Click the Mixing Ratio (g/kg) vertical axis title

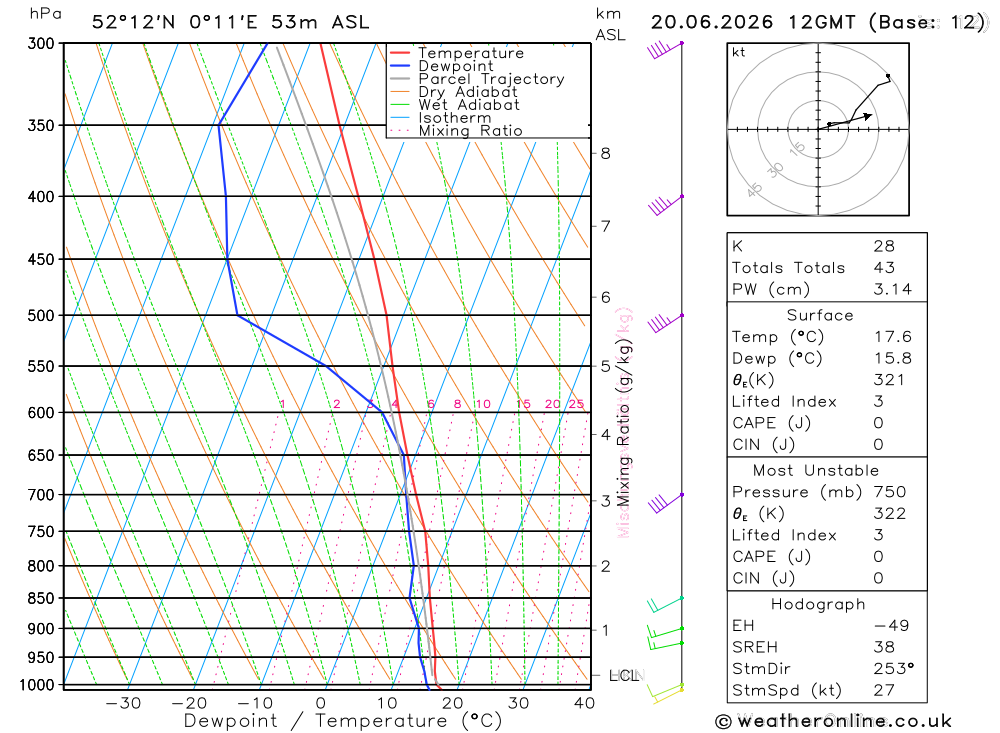pyautogui.click(x=623, y=423)
